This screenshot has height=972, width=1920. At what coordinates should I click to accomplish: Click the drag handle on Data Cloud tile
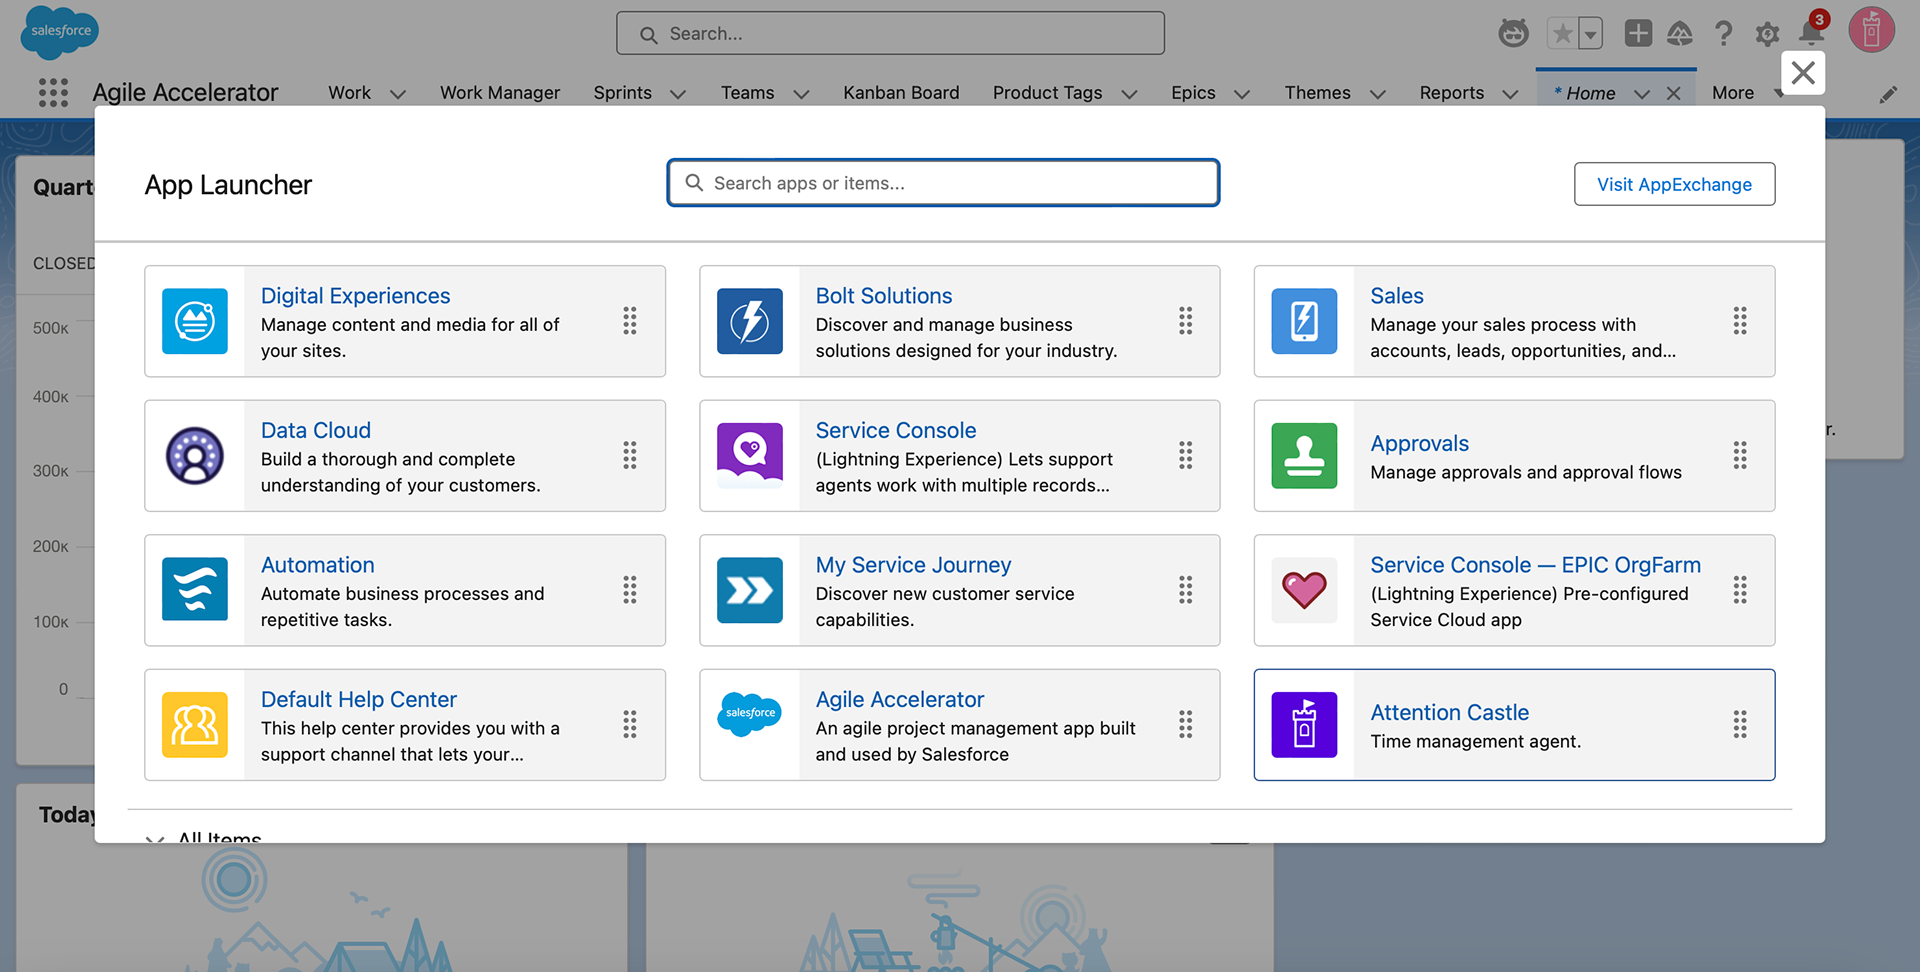coord(630,456)
